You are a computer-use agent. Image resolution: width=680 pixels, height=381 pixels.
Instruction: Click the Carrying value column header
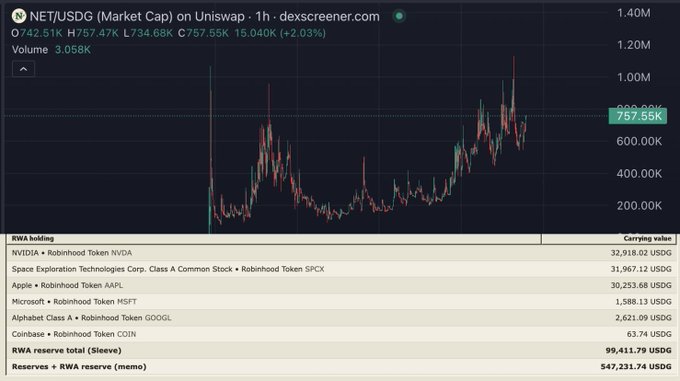(x=647, y=238)
